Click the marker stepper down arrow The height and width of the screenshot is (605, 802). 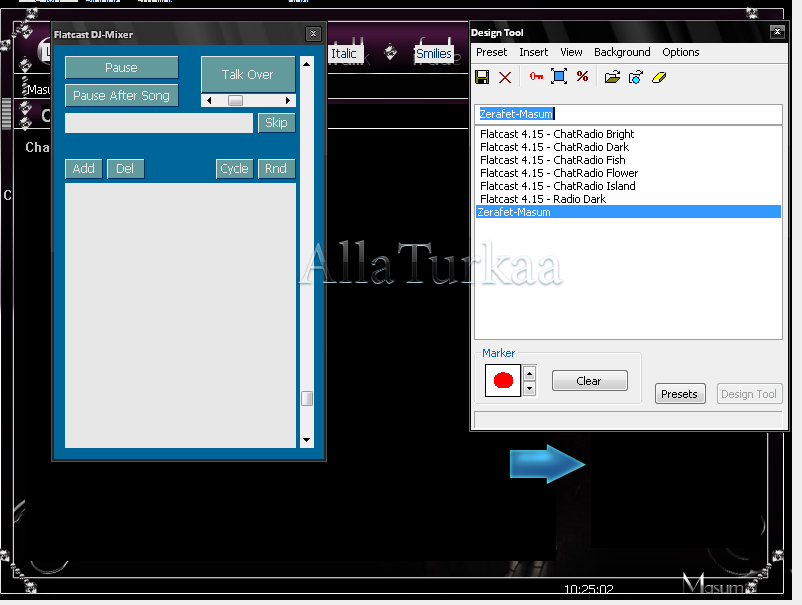pos(530,389)
